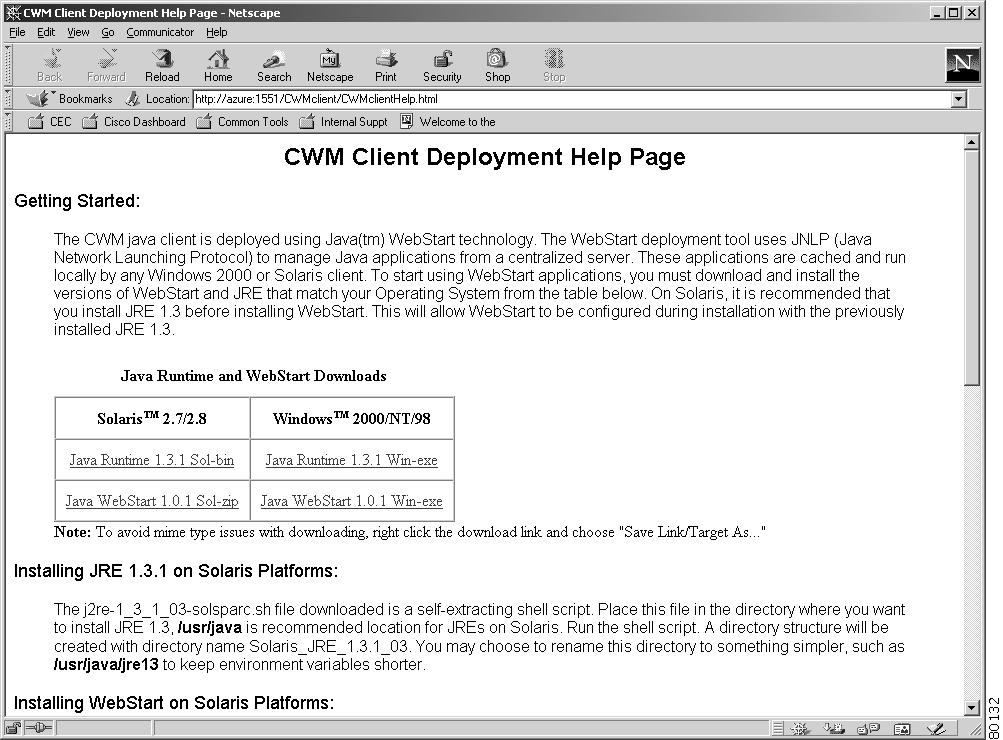Collapse the location toolbar grip handle
The width and height of the screenshot is (1003, 740).
(x=8, y=99)
